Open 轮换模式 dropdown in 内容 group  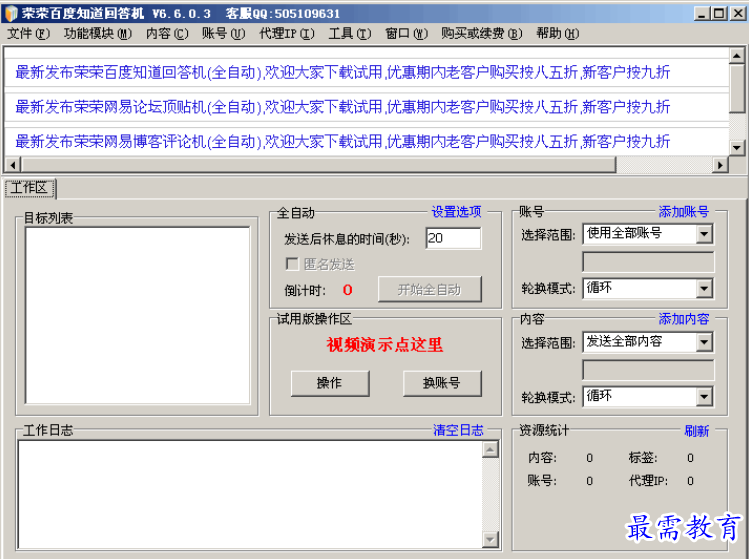pyautogui.click(x=648, y=397)
